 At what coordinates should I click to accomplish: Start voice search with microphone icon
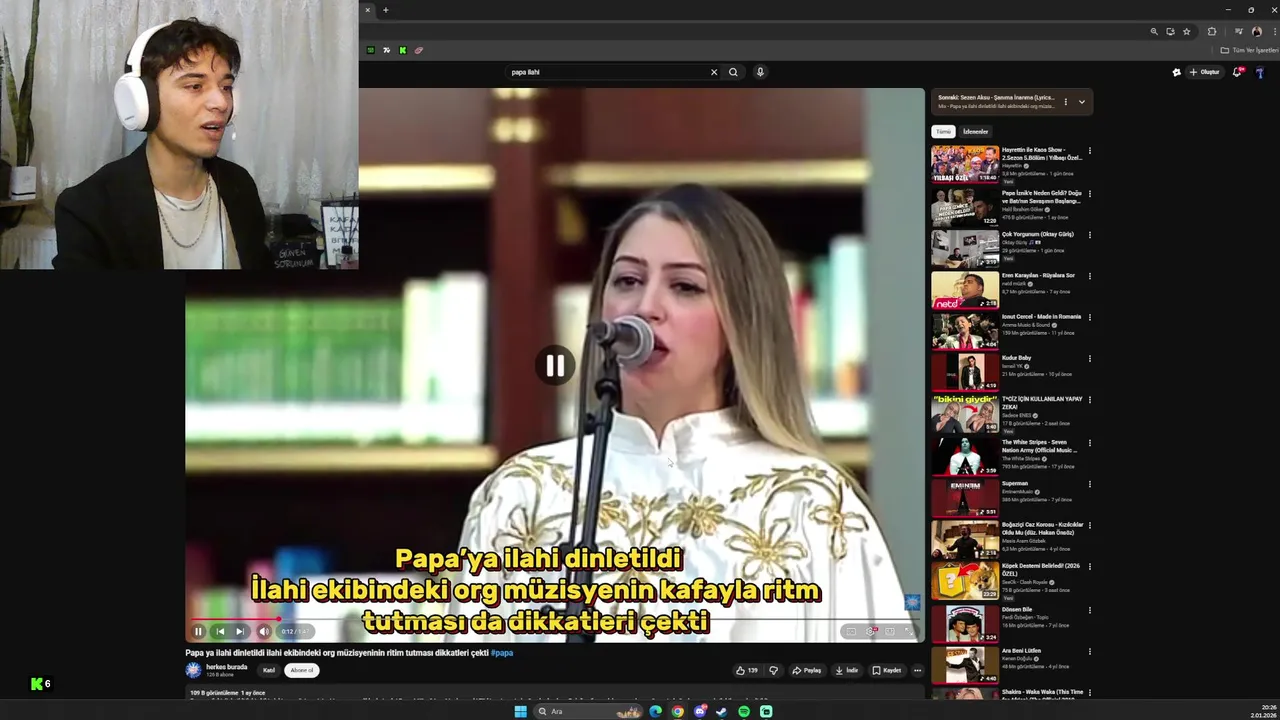(760, 72)
